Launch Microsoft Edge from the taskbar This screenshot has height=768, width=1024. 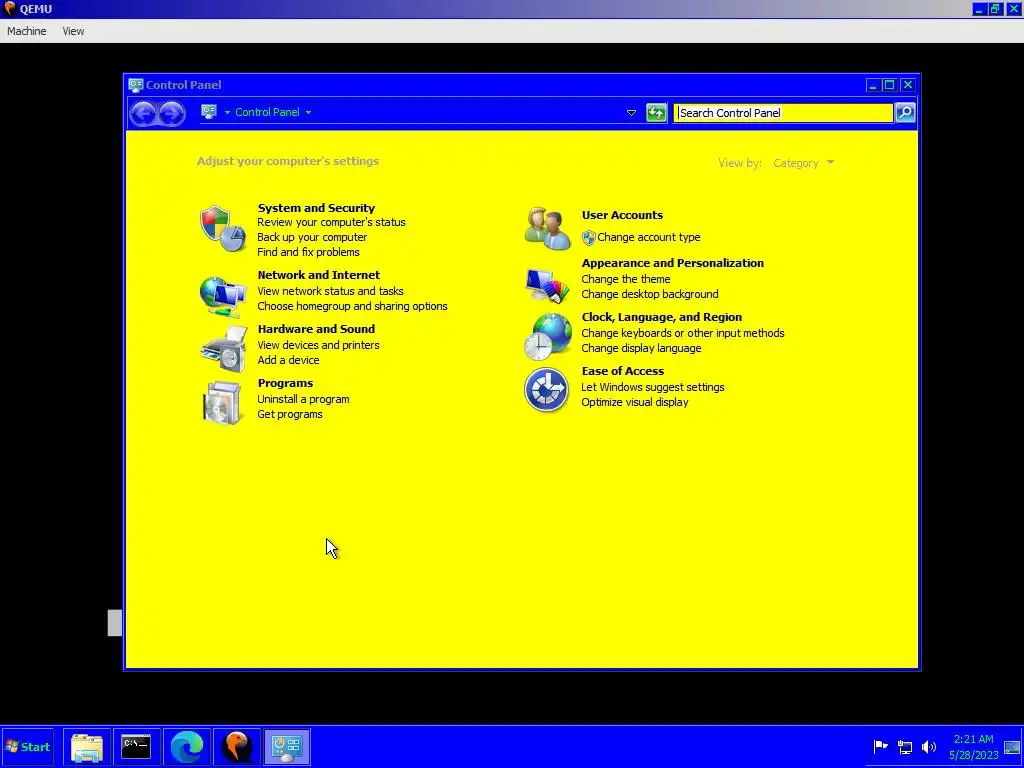(x=187, y=746)
